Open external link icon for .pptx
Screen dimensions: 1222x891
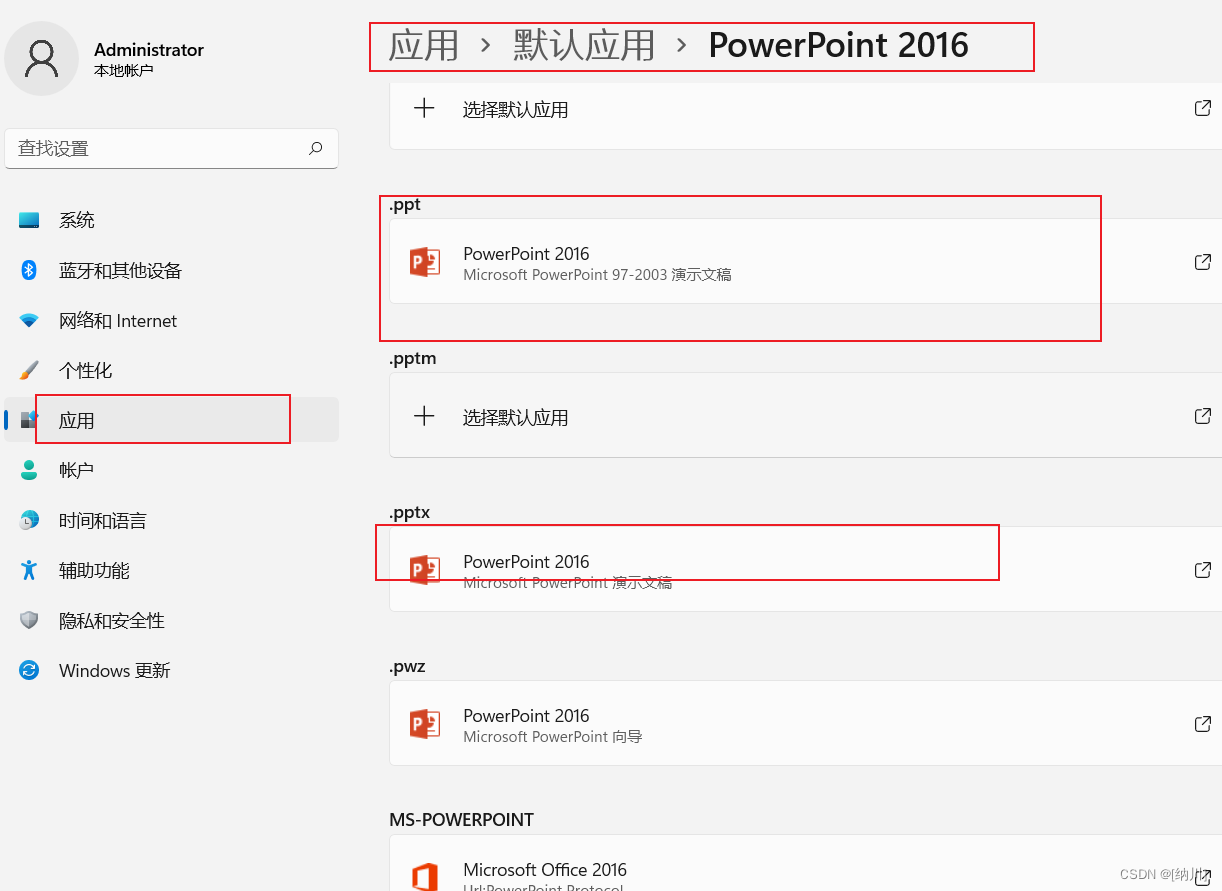(x=1203, y=570)
